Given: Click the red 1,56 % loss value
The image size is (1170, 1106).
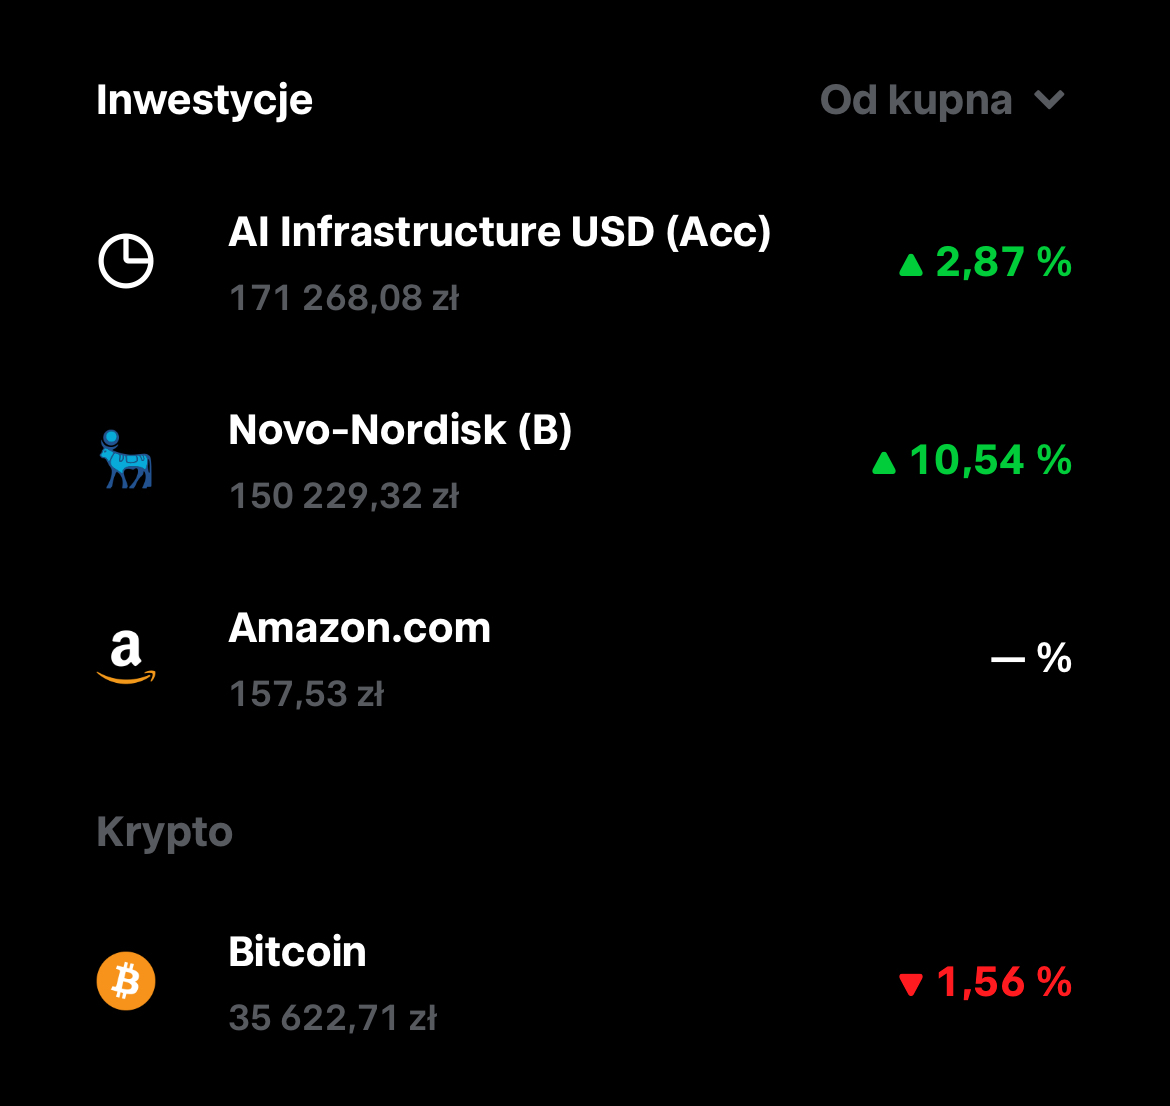Looking at the screenshot, I should (1003, 982).
